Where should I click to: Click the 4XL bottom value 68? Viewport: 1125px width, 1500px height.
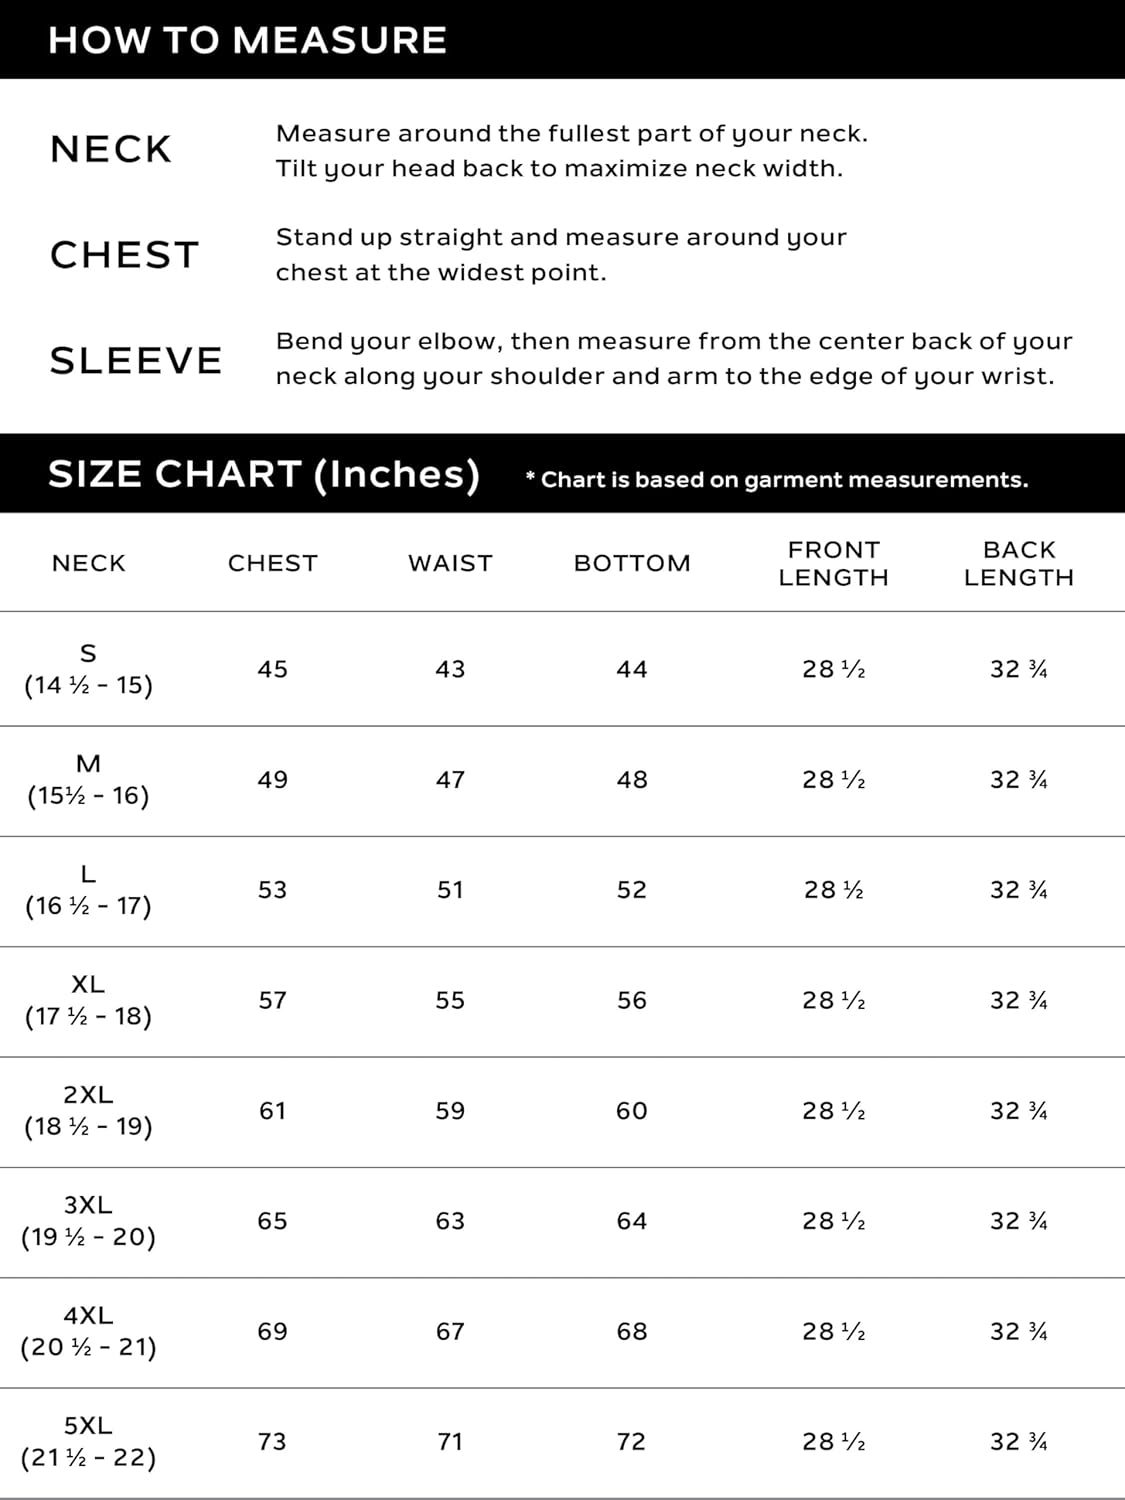632,1332
